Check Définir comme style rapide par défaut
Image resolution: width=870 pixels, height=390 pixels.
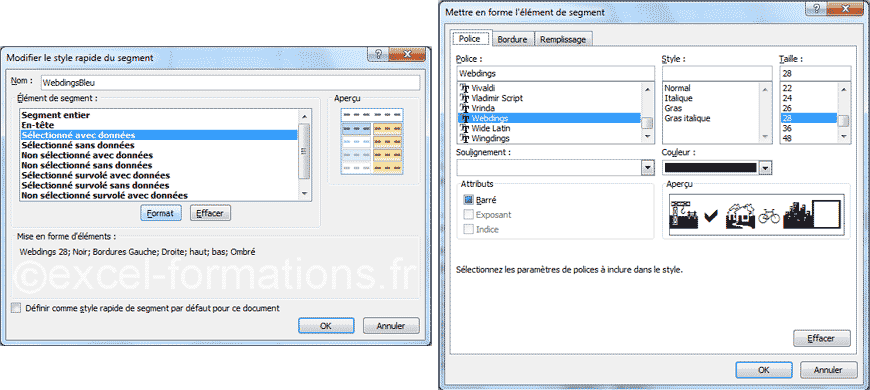click(16, 307)
